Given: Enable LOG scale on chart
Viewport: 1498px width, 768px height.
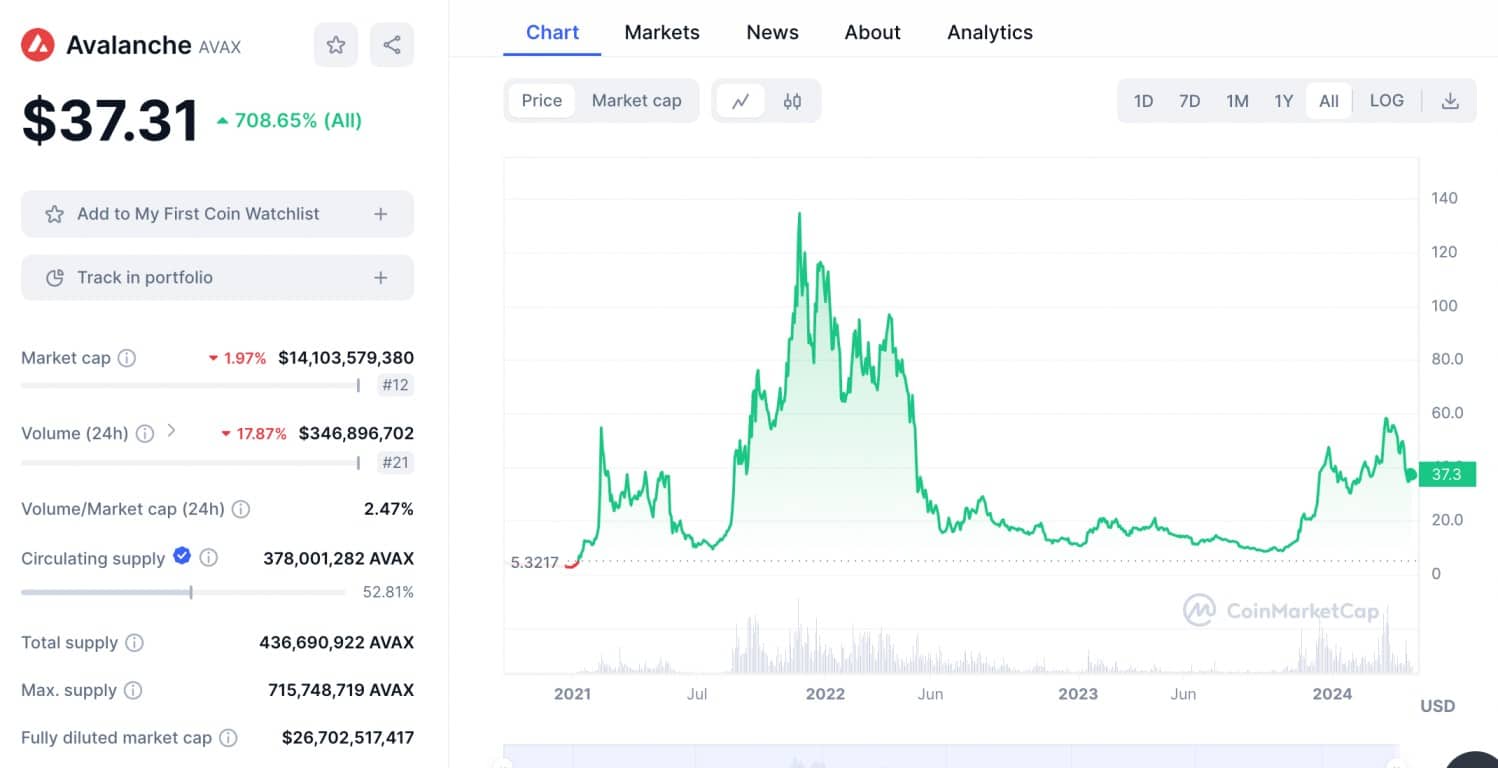Looking at the screenshot, I should coord(1387,101).
